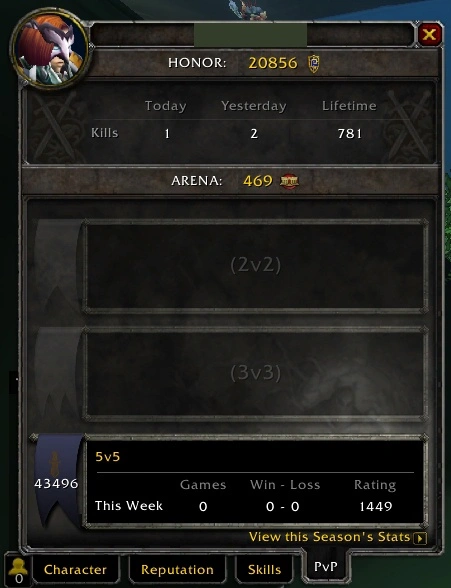Select the empty 3v3 arena team slot
The image size is (451, 588).
click(x=256, y=374)
